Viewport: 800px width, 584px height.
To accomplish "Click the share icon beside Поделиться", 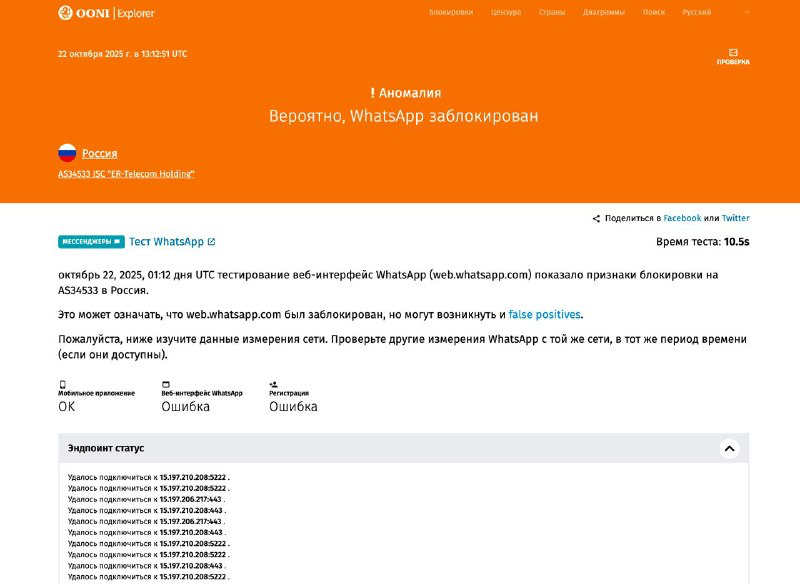I will pyautogui.click(x=596, y=218).
